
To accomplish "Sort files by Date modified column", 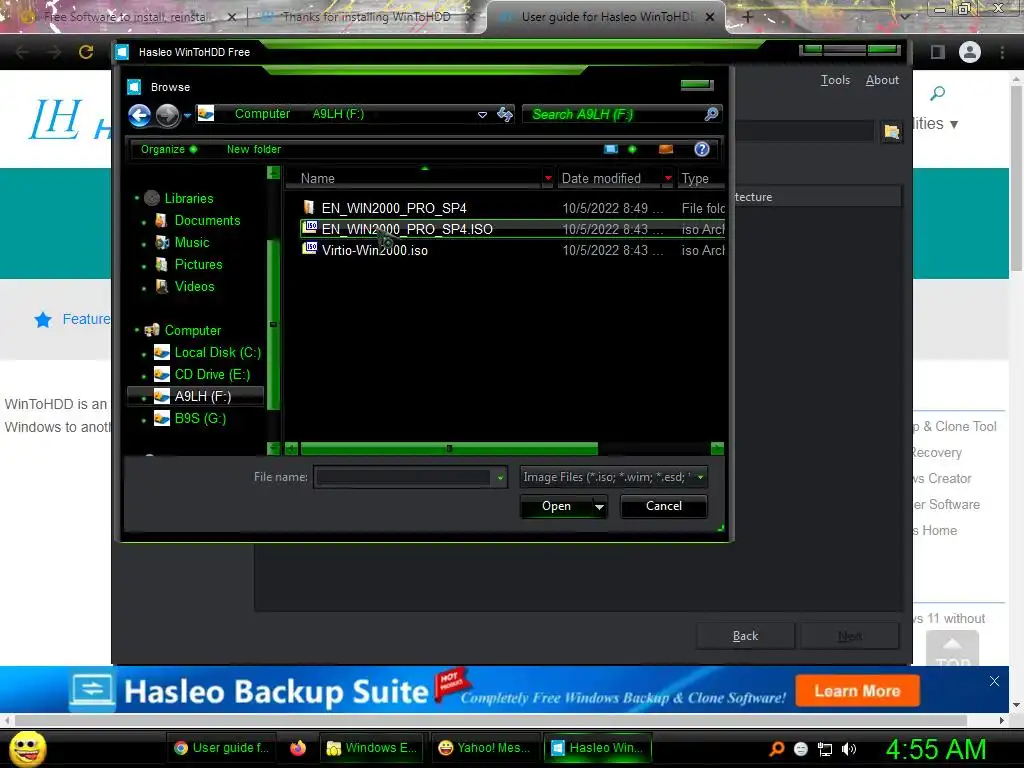I will point(601,178).
